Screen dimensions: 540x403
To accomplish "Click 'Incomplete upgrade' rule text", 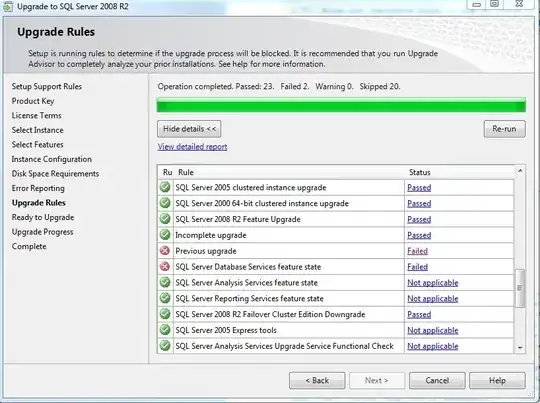I will 211,235.
